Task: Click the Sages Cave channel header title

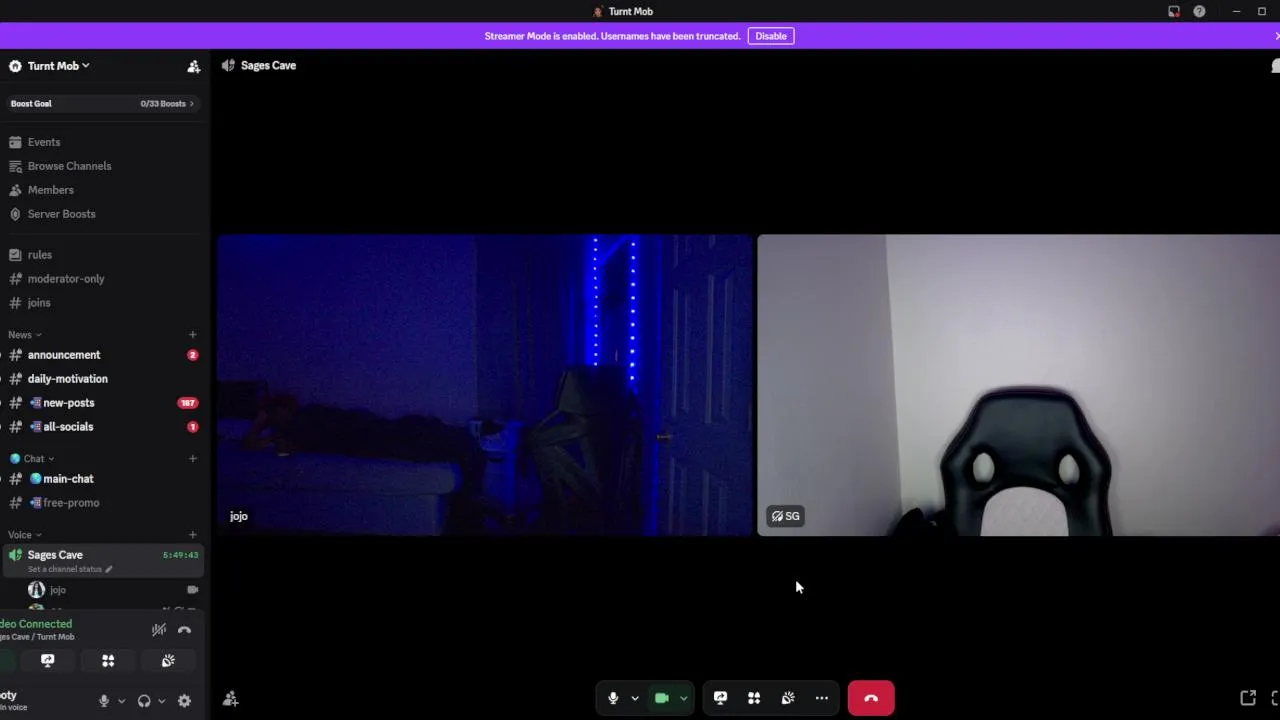Action: point(268,65)
